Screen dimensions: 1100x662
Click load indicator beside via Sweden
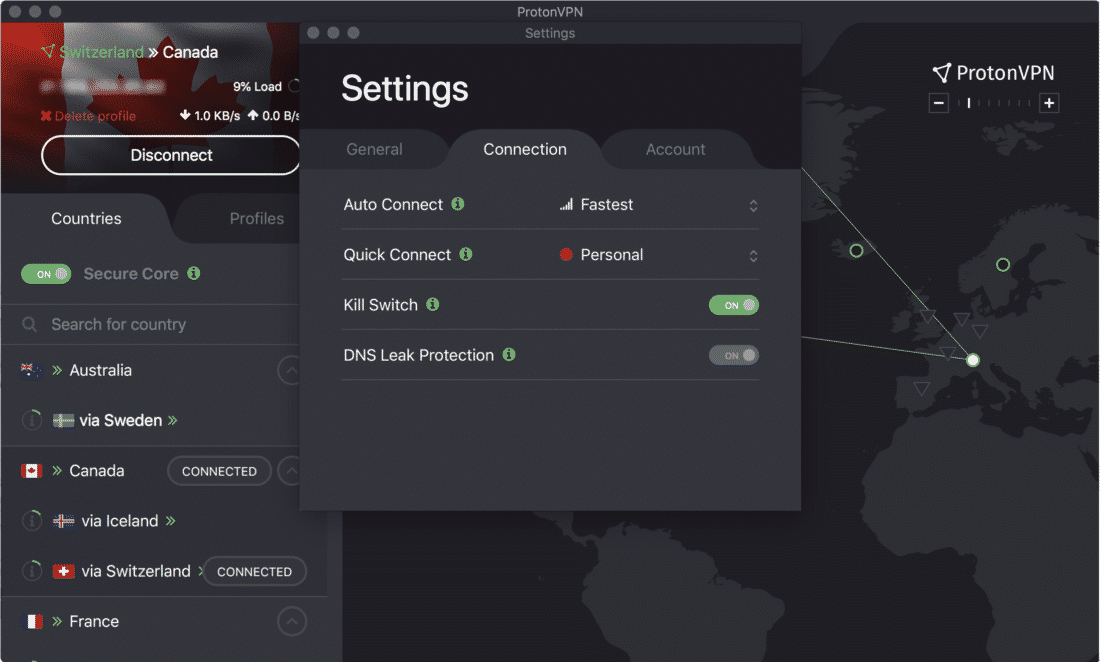(x=32, y=419)
